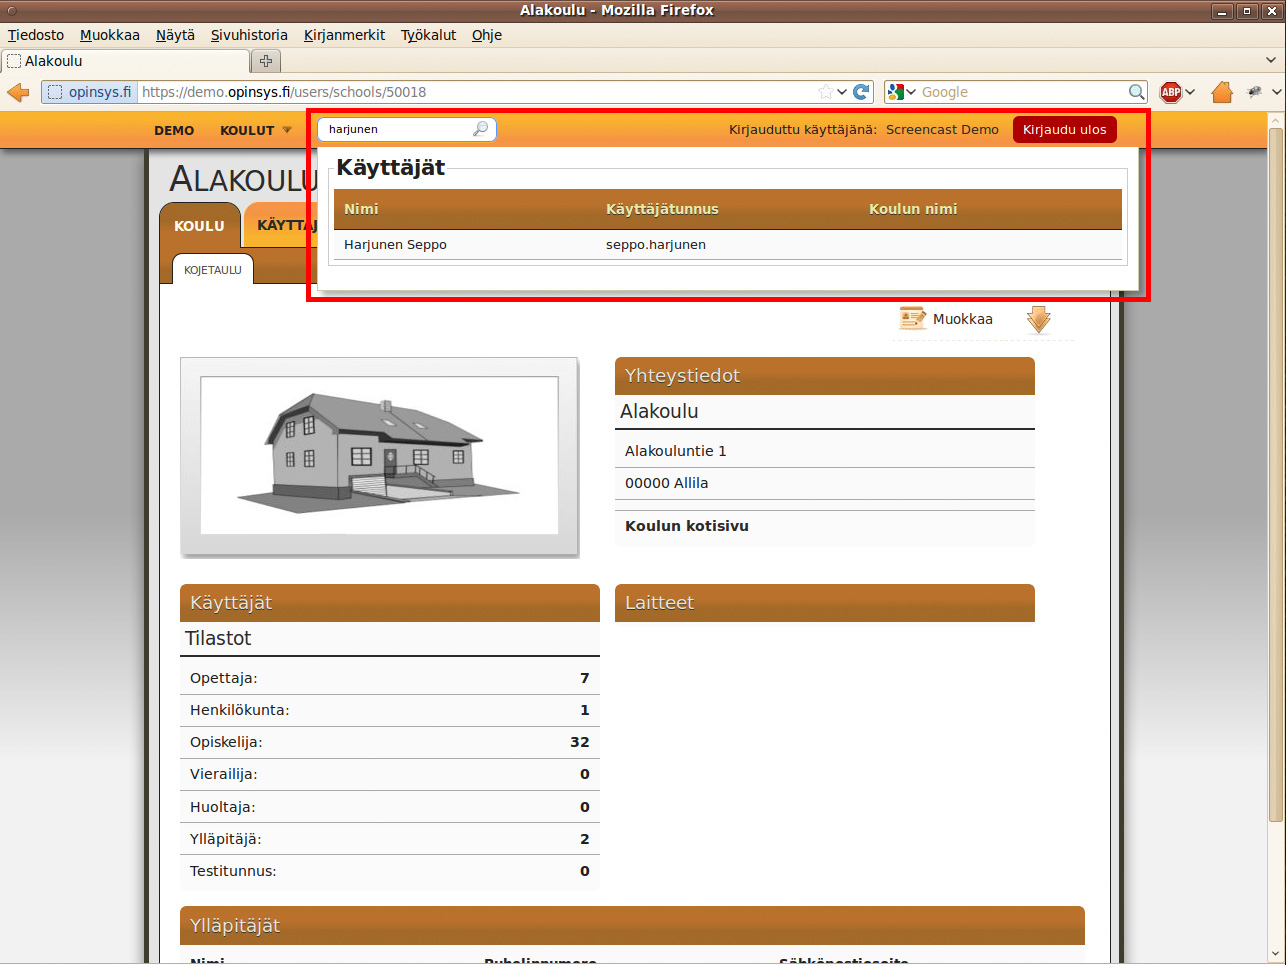This screenshot has height=965, width=1286.
Task: Click the opinsys.fi site identity button
Action: [x=89, y=92]
